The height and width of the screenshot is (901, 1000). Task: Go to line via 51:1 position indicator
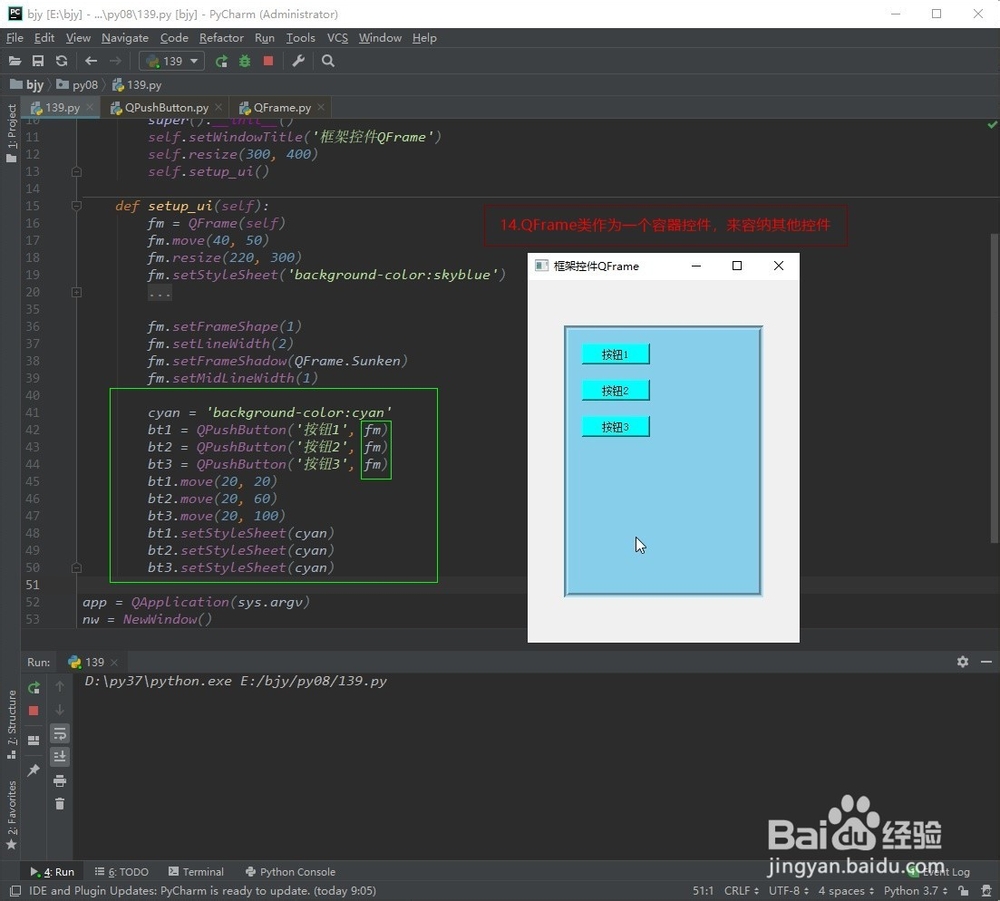point(703,891)
